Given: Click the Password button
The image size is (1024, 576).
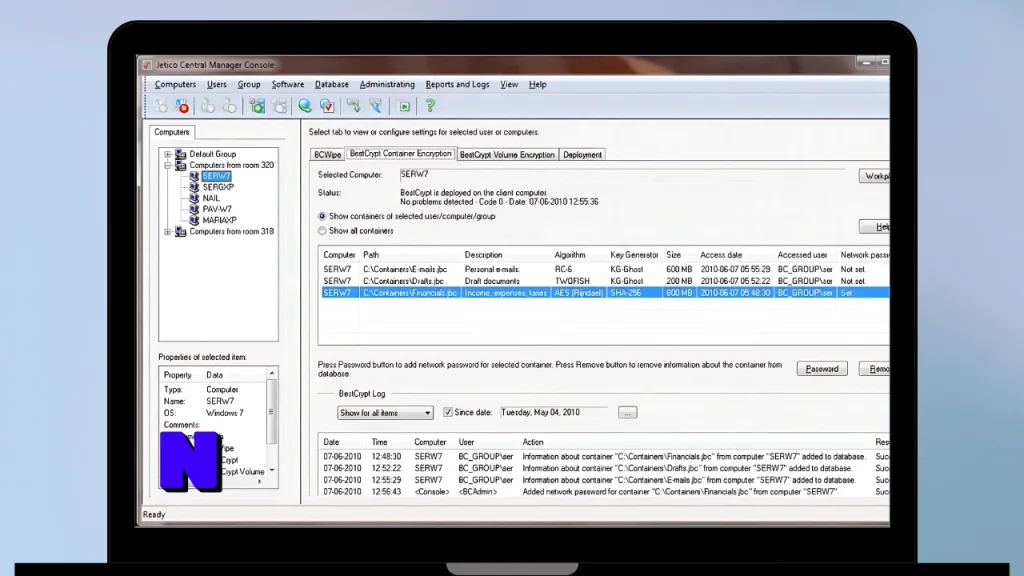Looking at the screenshot, I should coord(822,369).
